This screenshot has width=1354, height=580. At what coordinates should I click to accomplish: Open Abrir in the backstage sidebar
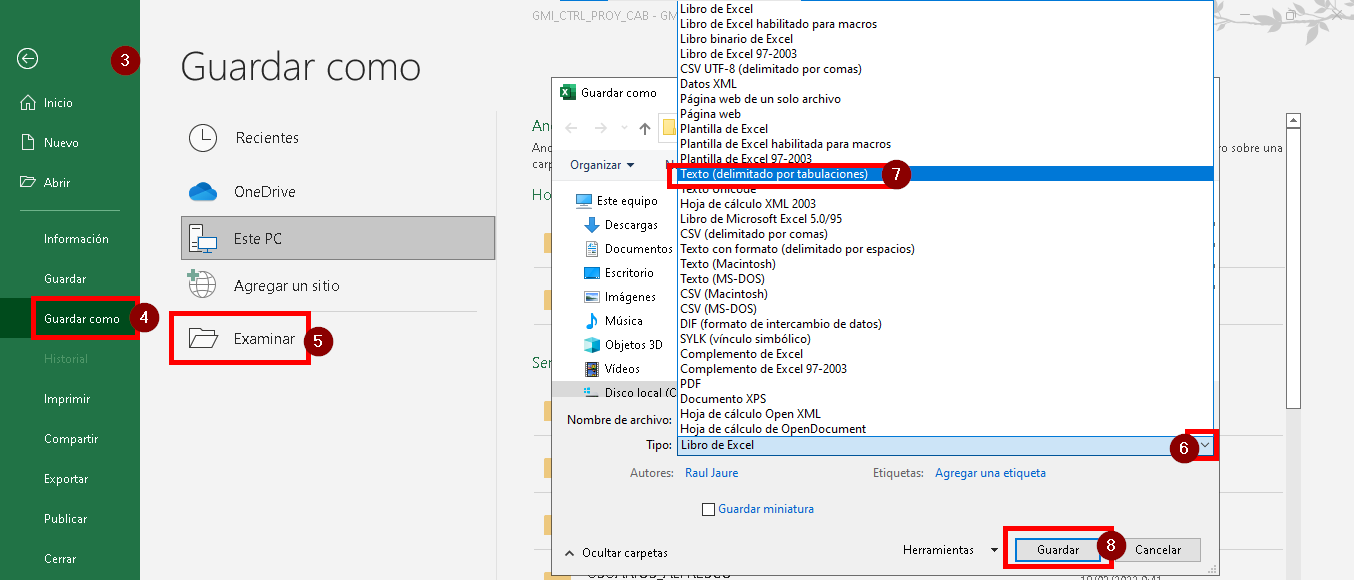coord(46,183)
